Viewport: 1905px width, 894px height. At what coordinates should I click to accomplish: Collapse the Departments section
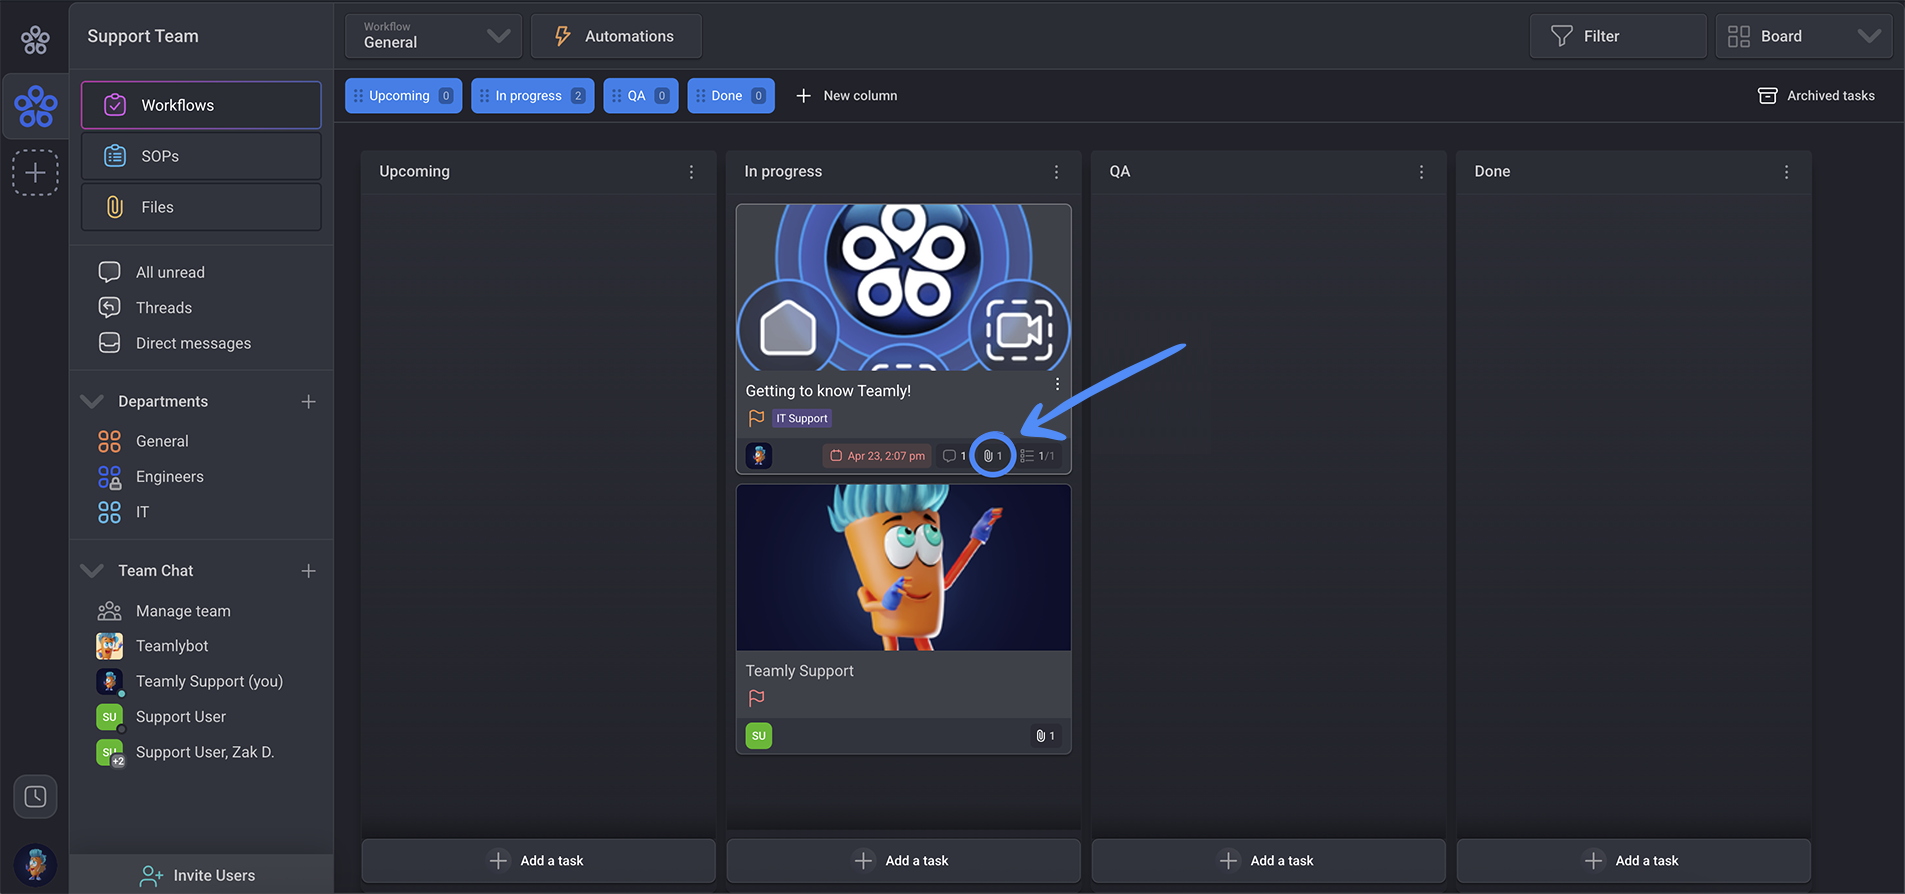tap(92, 401)
